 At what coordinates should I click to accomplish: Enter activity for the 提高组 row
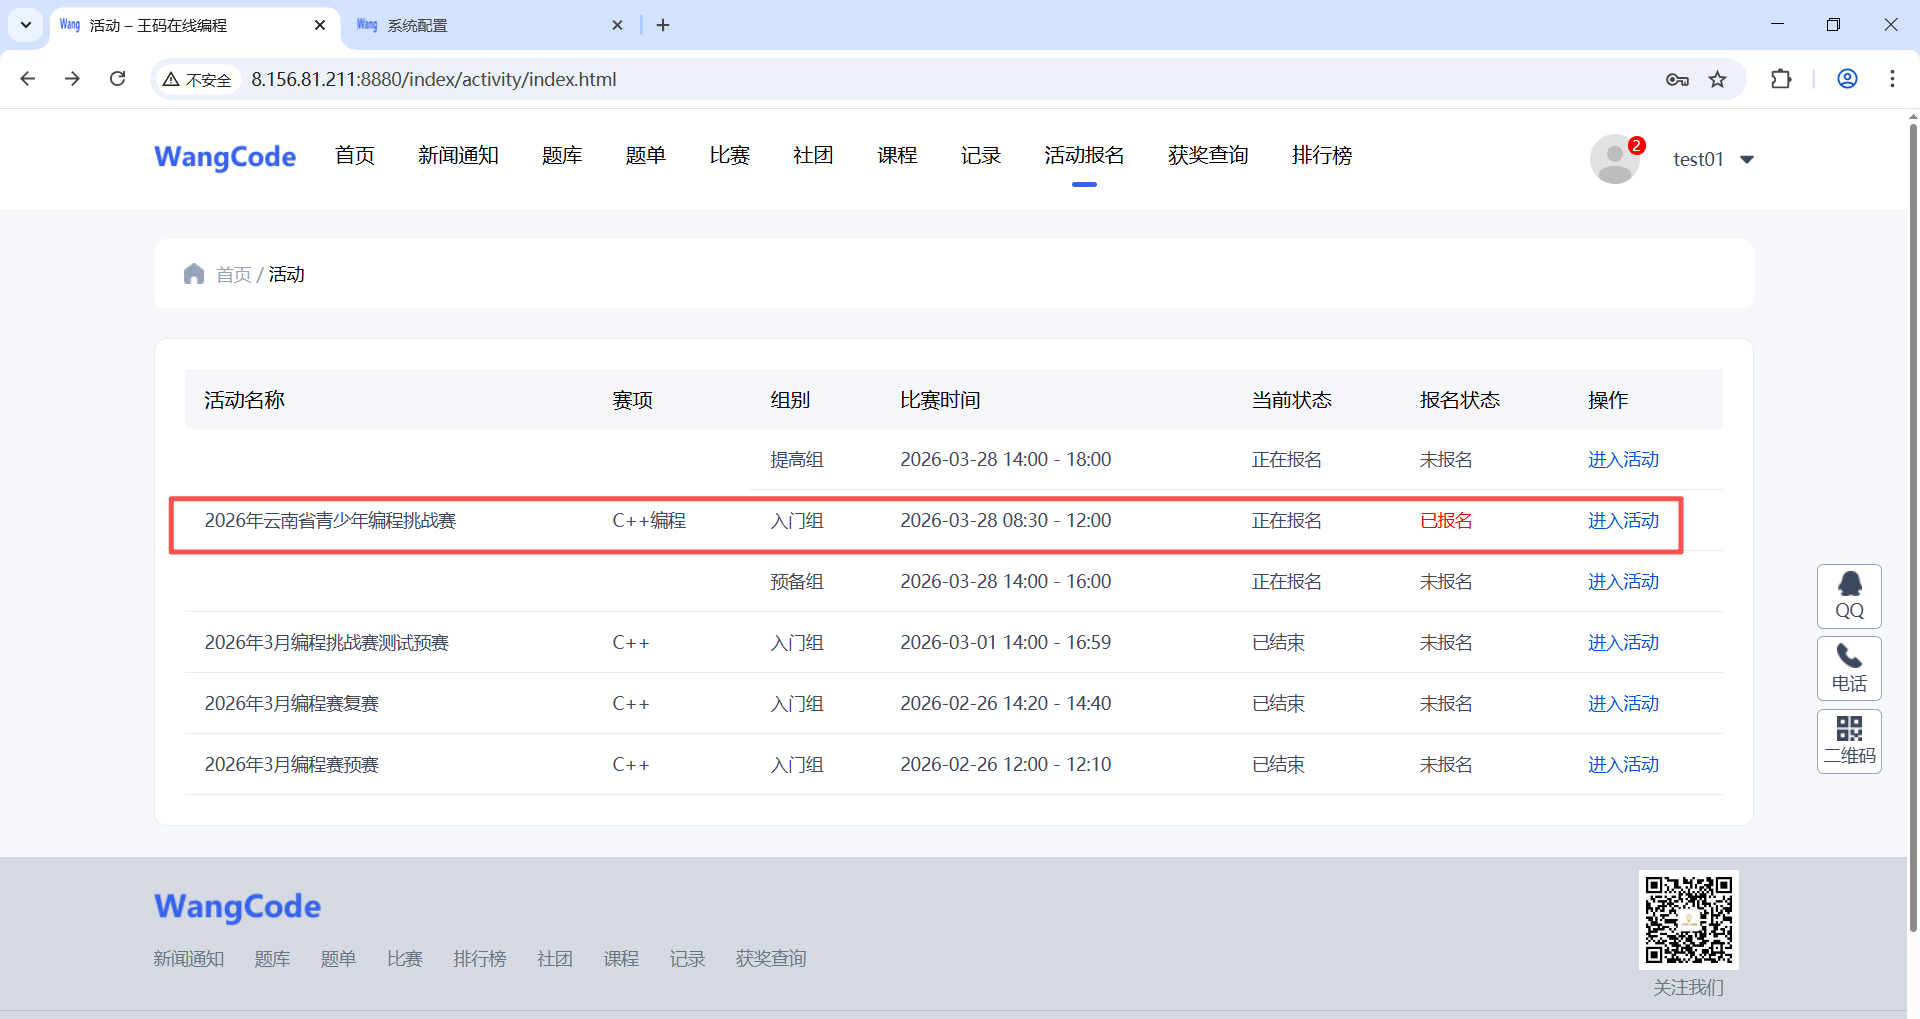tap(1623, 459)
